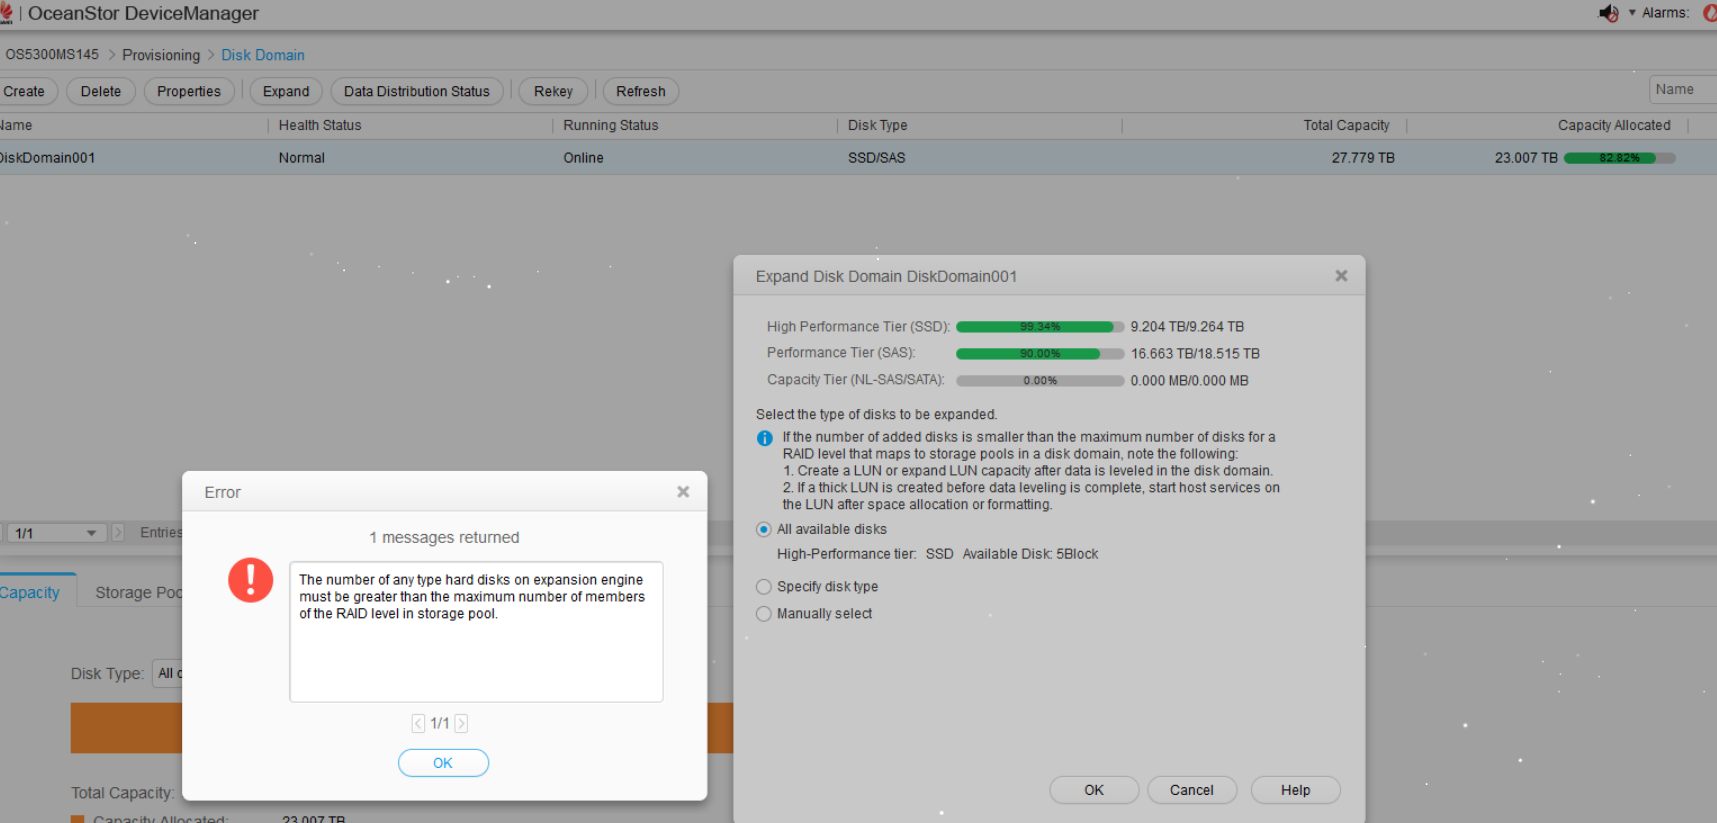This screenshot has height=823, width=1717.
Task: Open the Disk Type dropdown
Action: [x=167, y=673]
